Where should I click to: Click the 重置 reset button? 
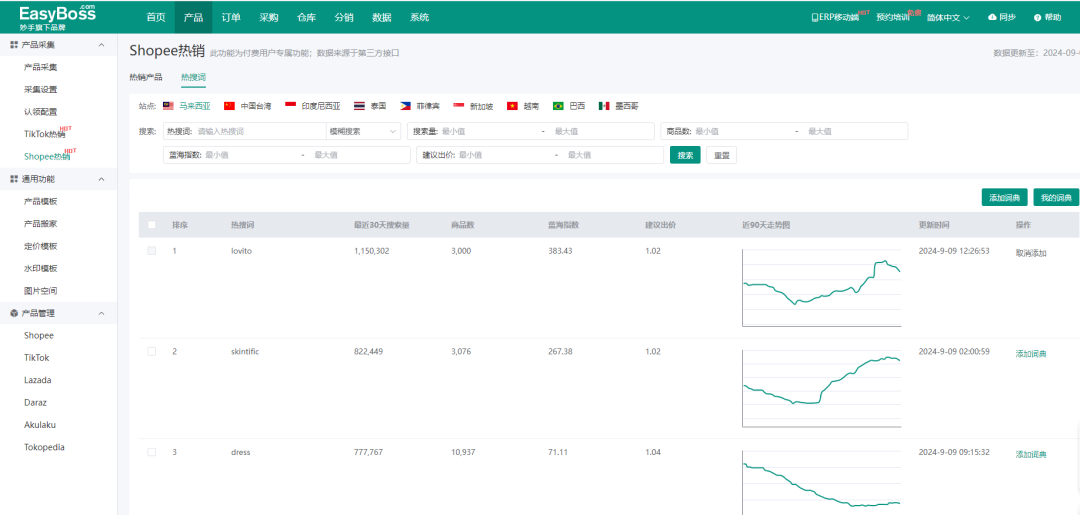click(721, 155)
